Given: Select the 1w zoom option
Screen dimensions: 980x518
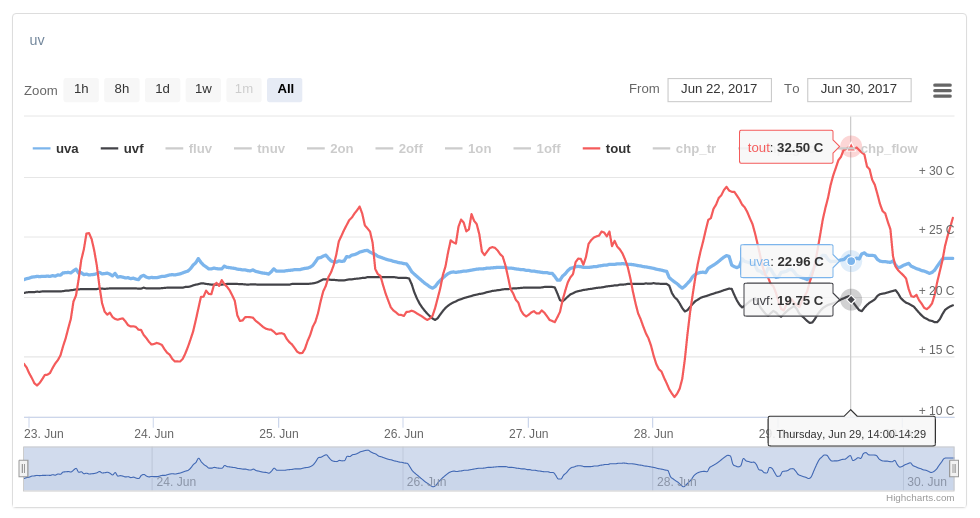Looking at the screenshot, I should tap(203, 90).
